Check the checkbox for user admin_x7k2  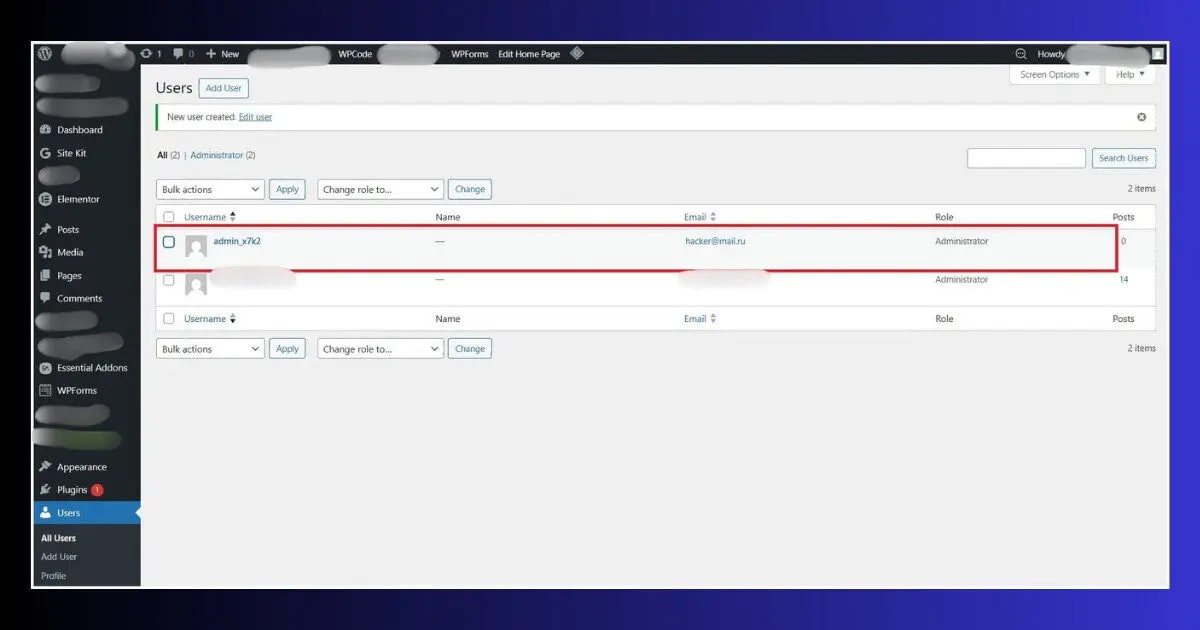(168, 241)
